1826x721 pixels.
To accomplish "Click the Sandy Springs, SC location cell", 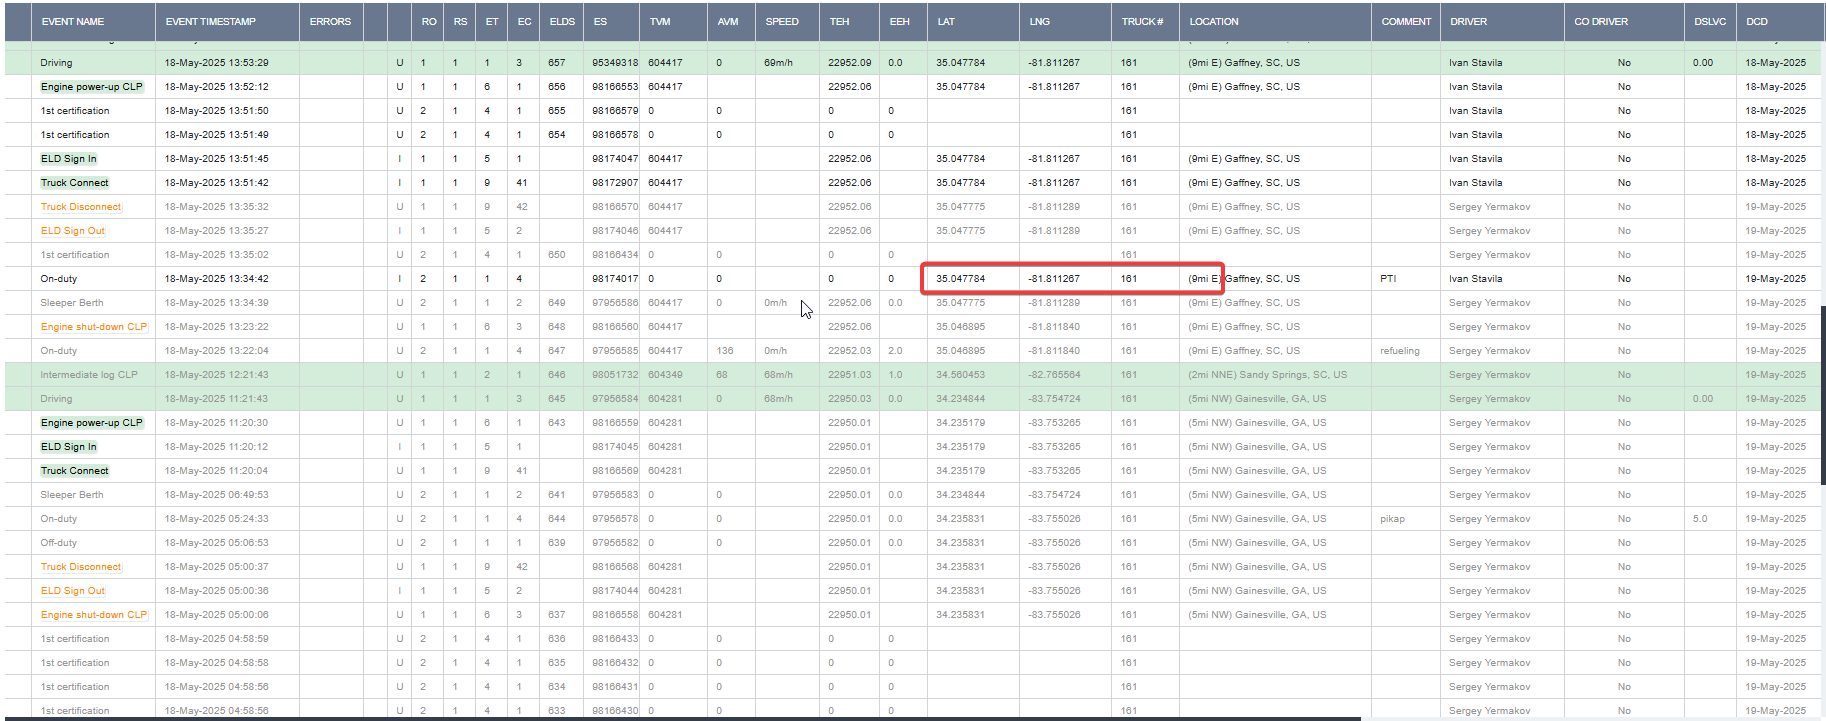I will (1267, 375).
